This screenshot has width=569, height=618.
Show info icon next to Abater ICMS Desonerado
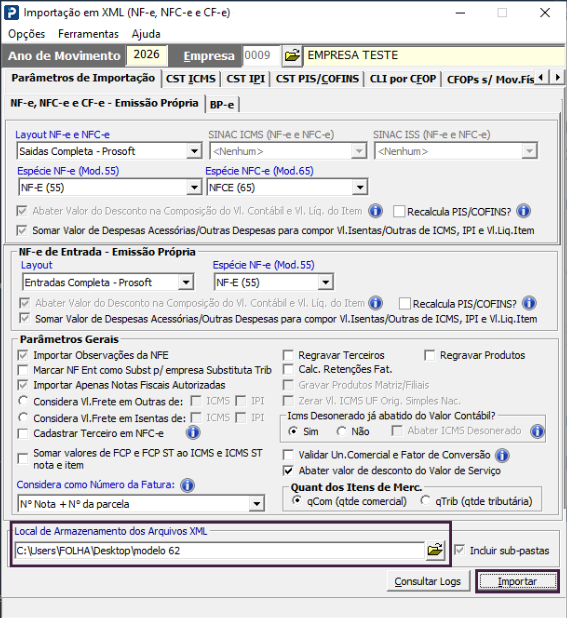(x=537, y=431)
